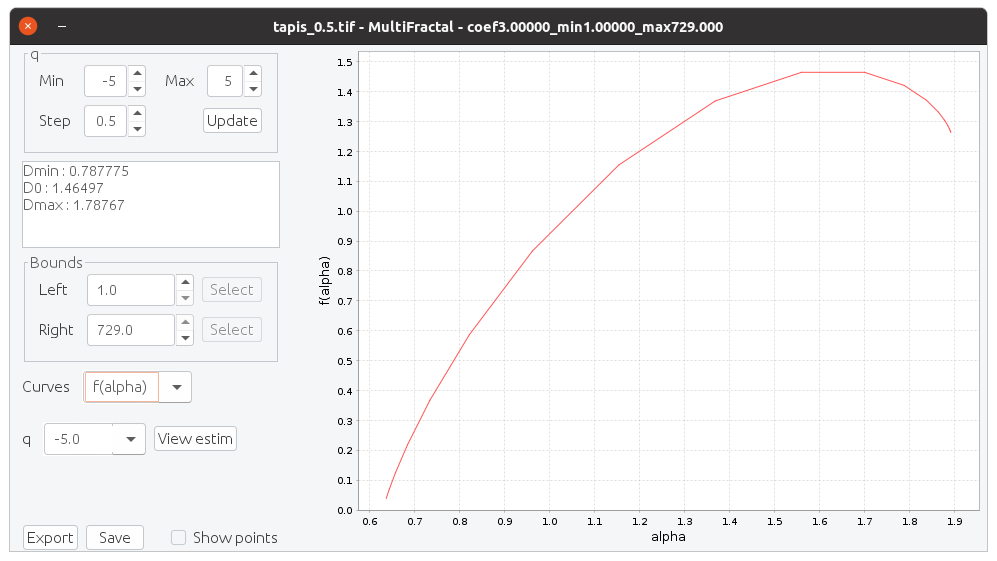
Task: Decrease the q Max value with down arrow
Action: click(x=253, y=88)
